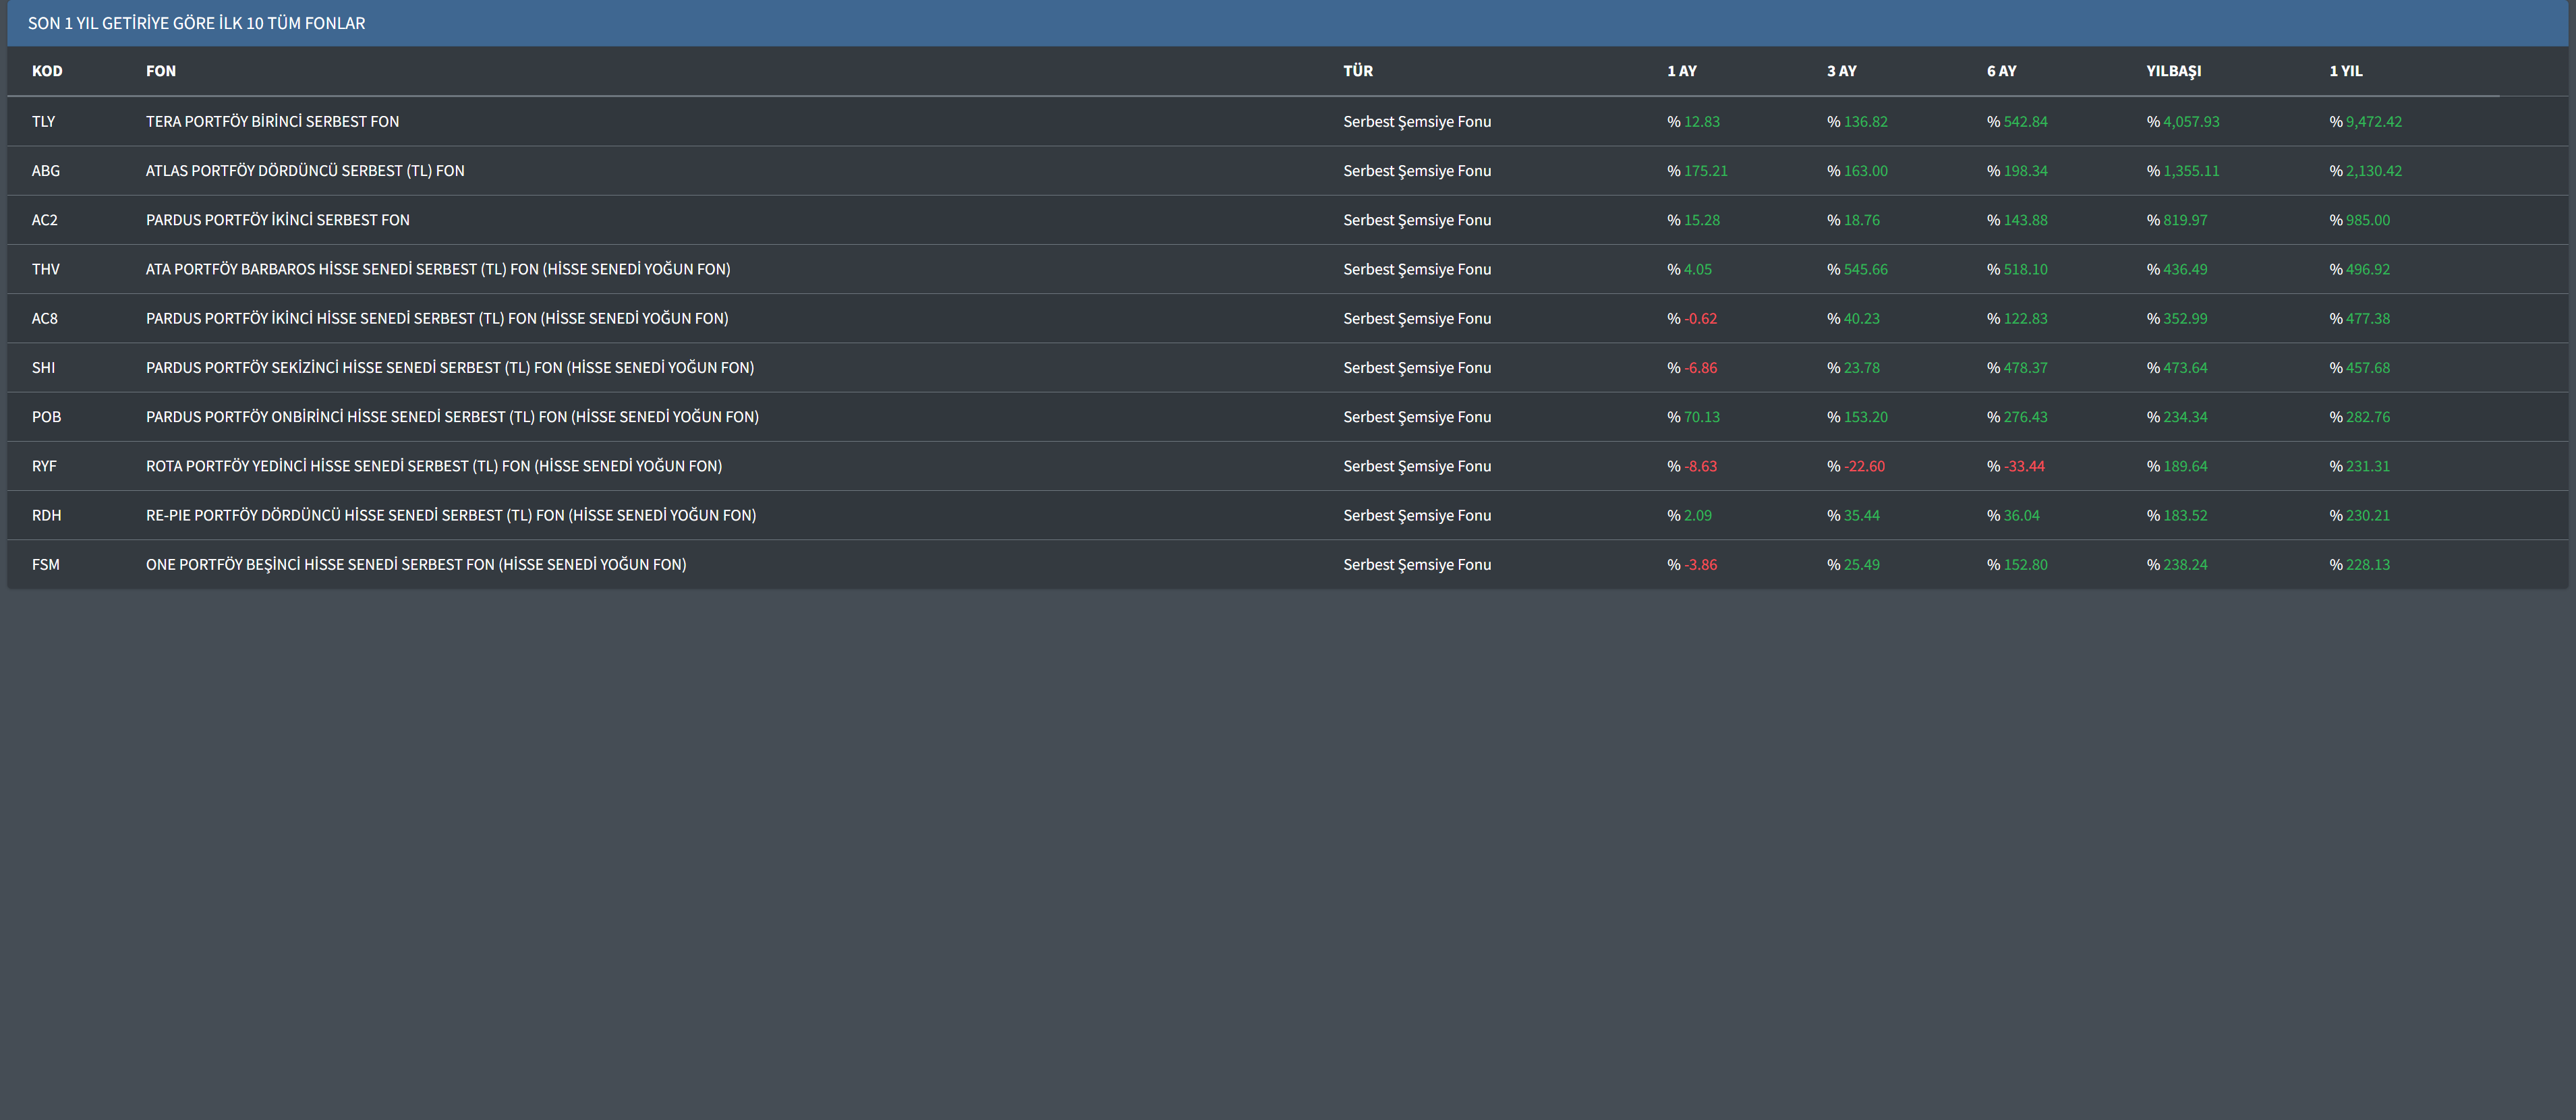Image resolution: width=2576 pixels, height=1120 pixels.
Task: Open PARDUS PORTFÖY ONBİRİNCİ HİSSE SENEDİ fund
Action: tap(452, 417)
